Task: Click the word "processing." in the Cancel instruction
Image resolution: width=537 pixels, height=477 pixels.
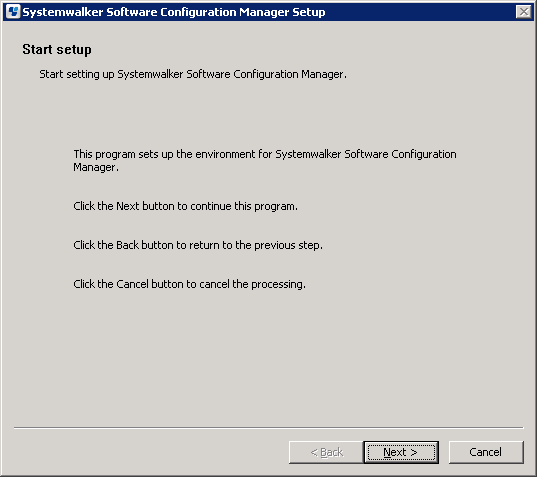Action: point(278,284)
